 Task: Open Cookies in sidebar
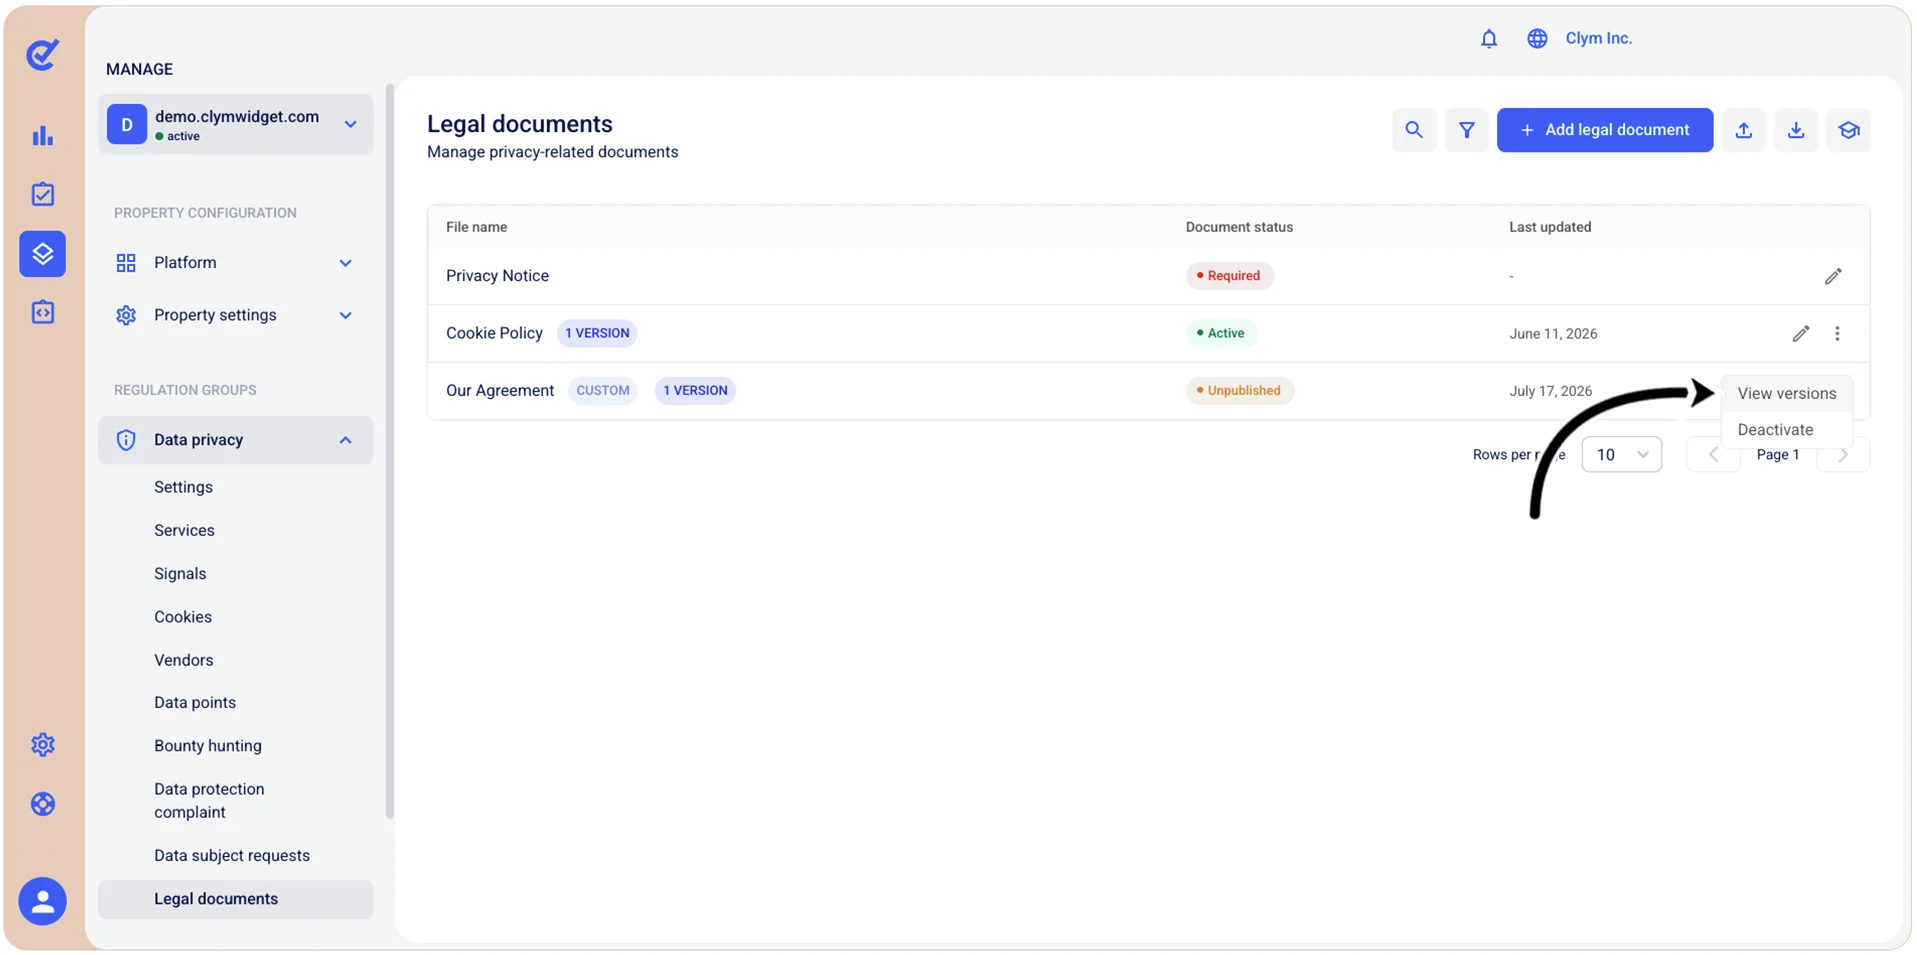(183, 617)
